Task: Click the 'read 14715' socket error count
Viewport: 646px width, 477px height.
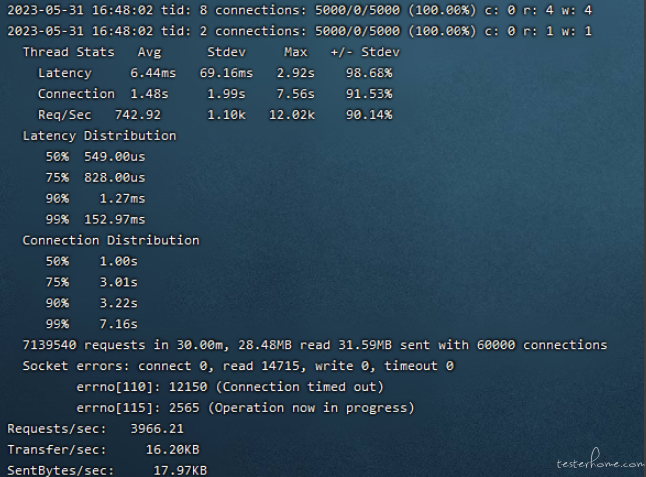Action: click(261, 366)
